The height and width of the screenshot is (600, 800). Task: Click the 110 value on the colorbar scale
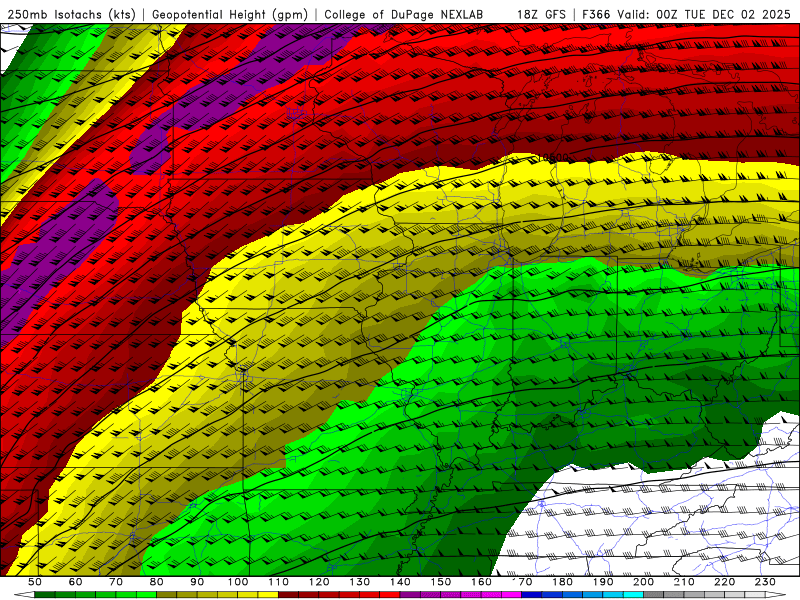coord(279,582)
